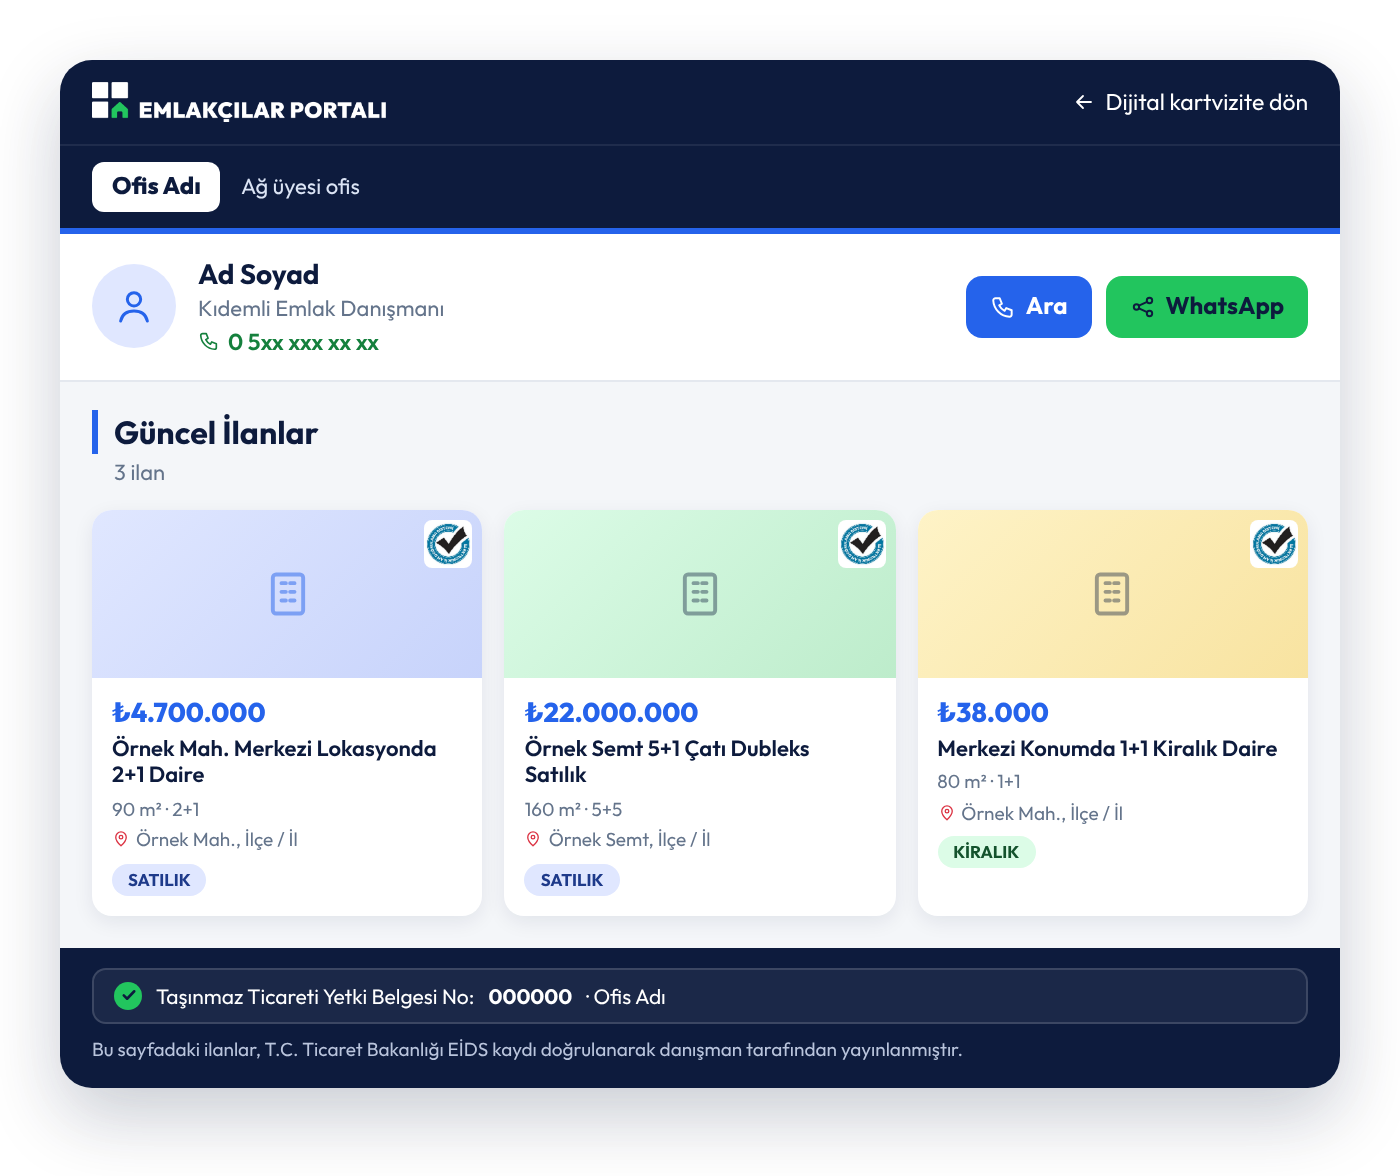Click the 3 ilan count text
Screen dimensions: 1400x1176
[x=139, y=473]
